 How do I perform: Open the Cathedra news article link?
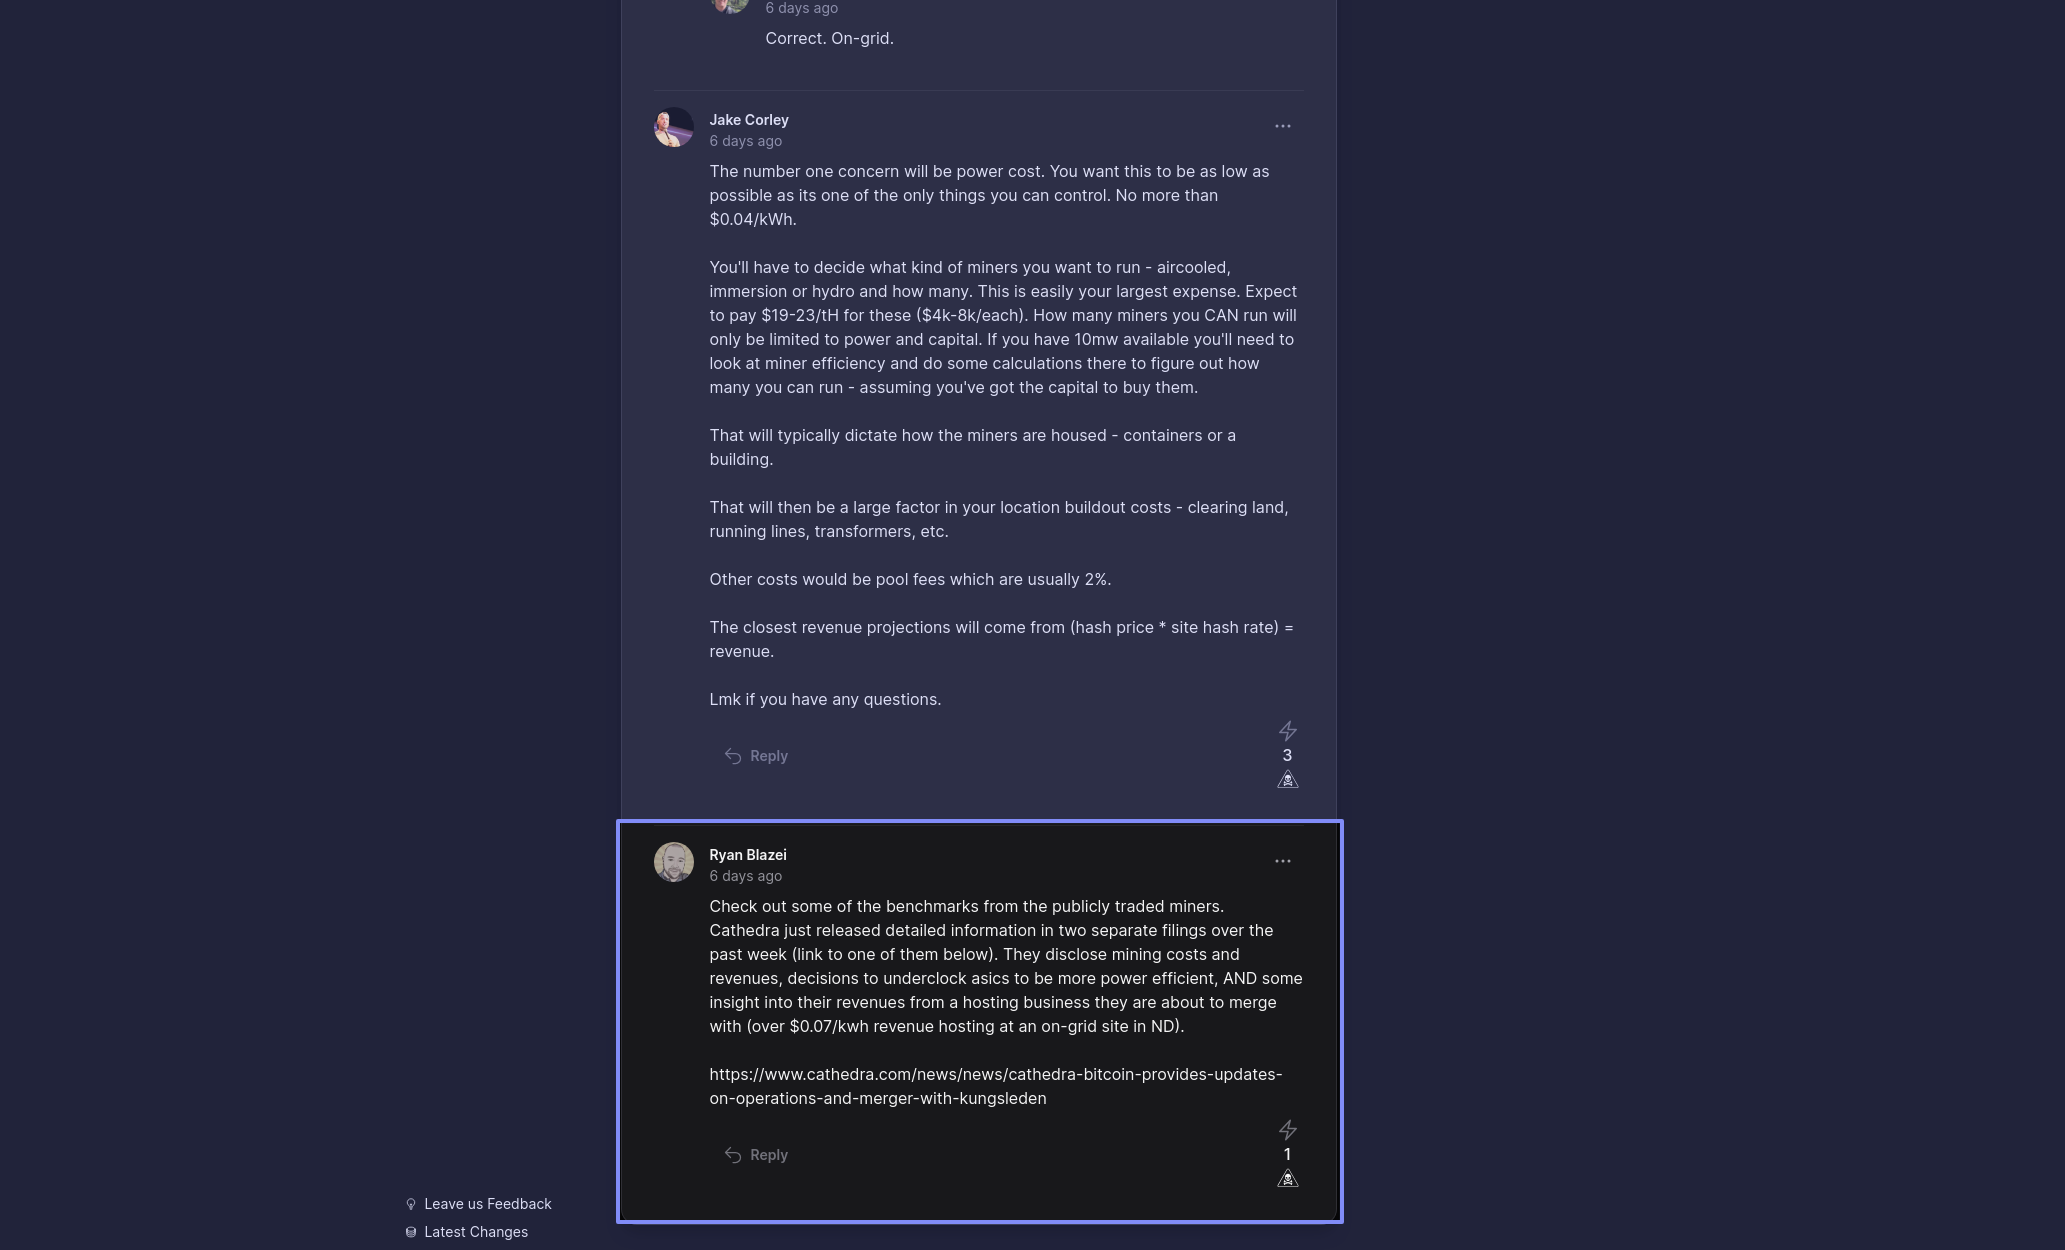pos(995,1086)
